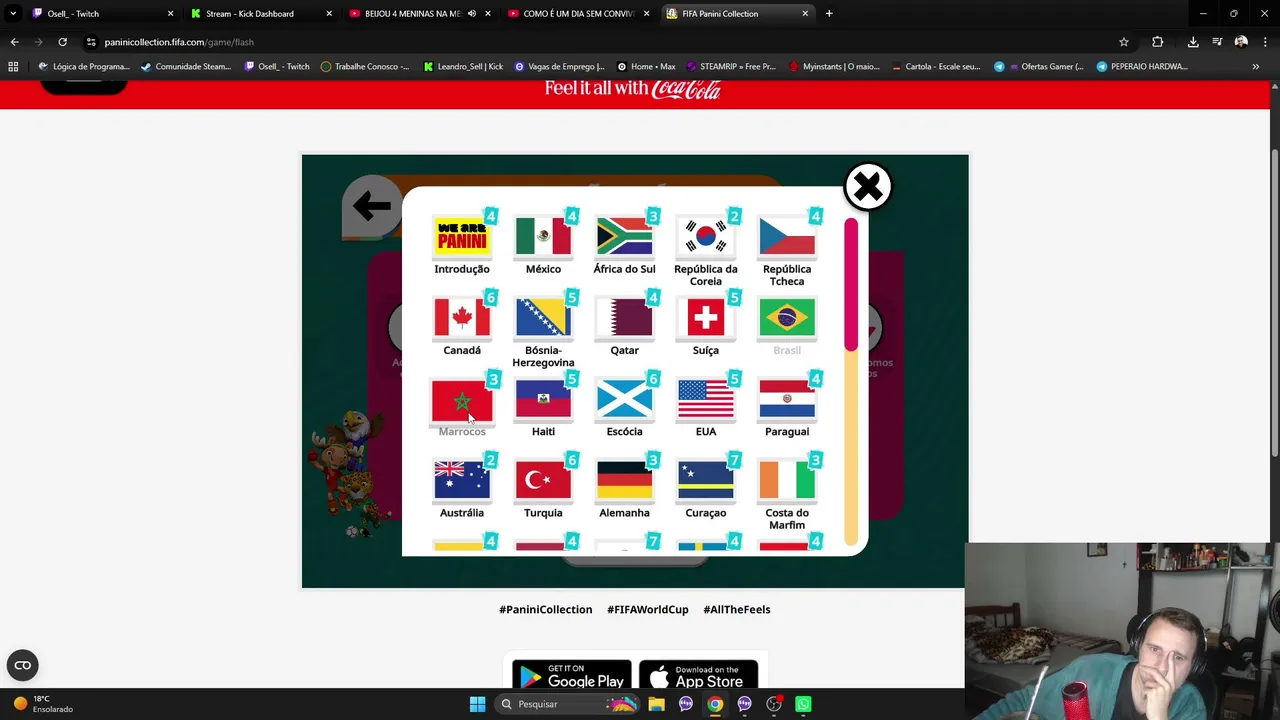Choose the Suíça flag

(705, 318)
